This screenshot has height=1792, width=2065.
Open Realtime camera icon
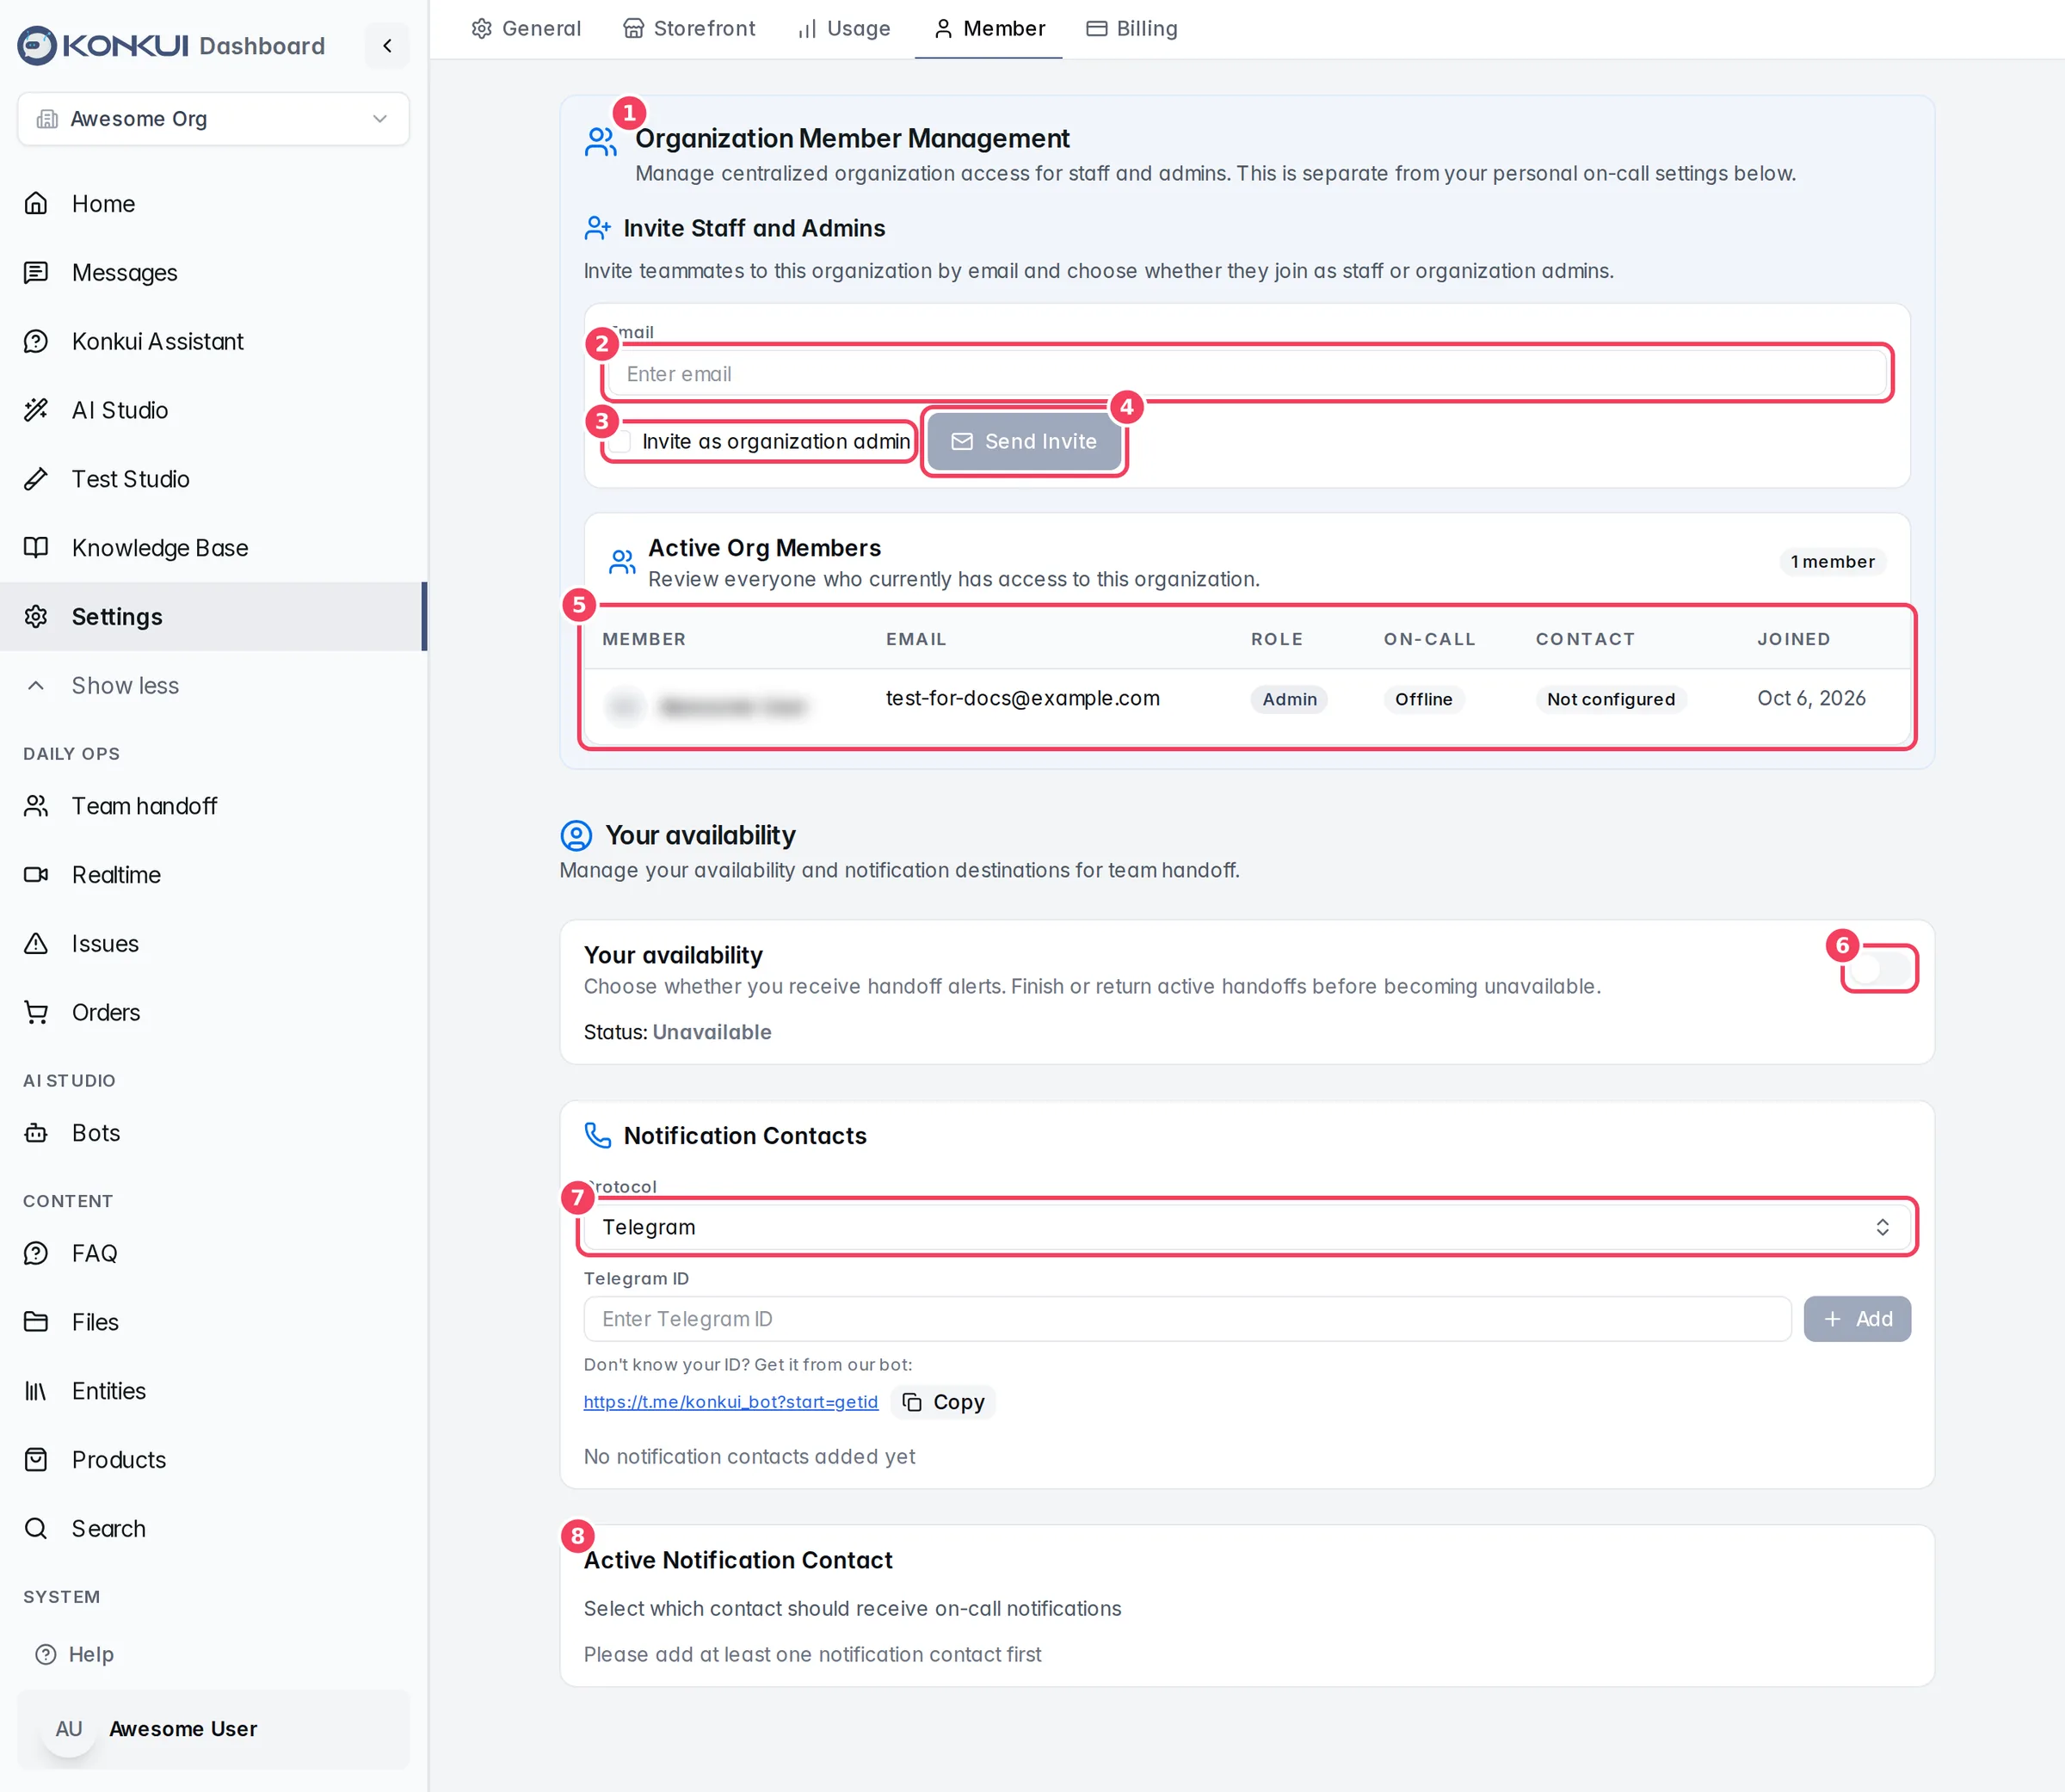[x=36, y=875]
